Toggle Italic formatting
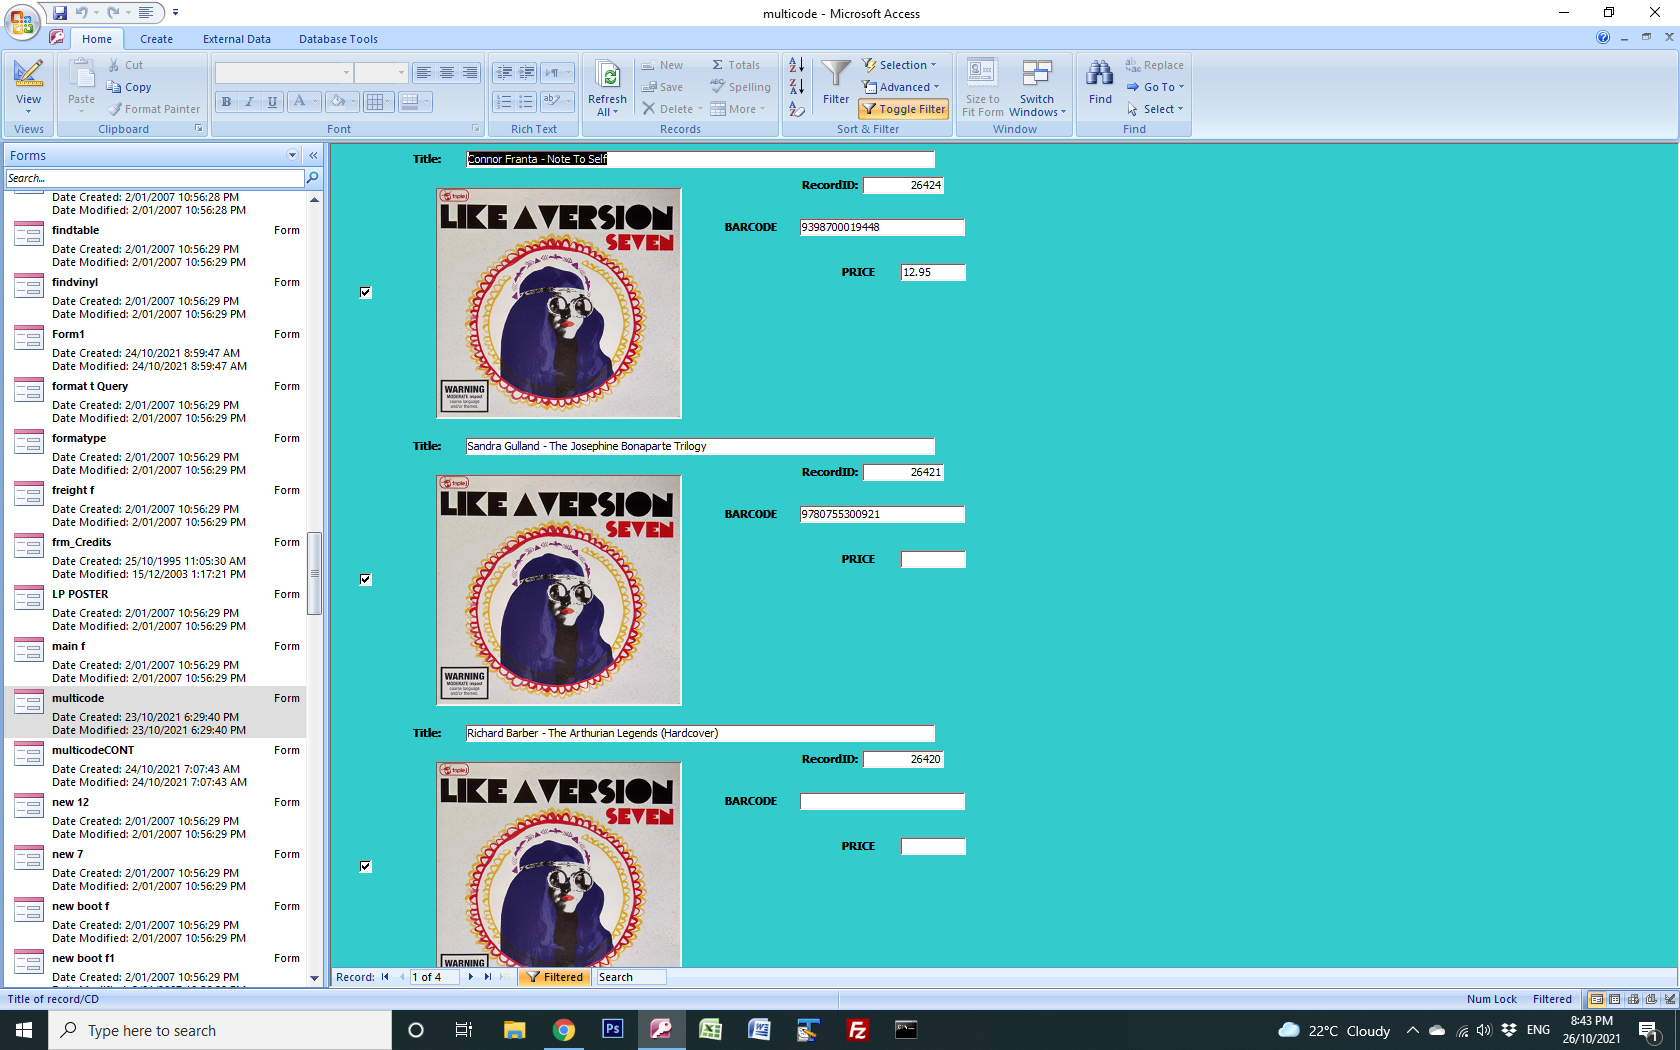Viewport: 1680px width, 1050px height. point(249,102)
